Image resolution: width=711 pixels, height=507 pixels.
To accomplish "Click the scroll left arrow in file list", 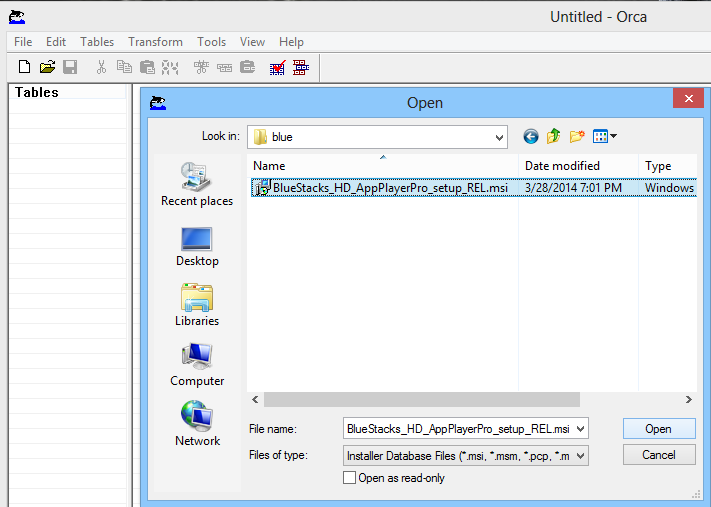I will (x=255, y=400).
